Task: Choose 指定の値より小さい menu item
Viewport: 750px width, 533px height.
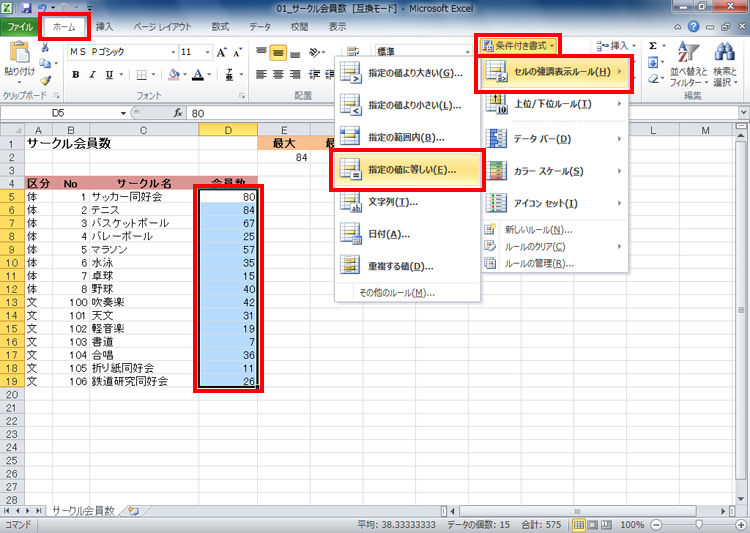Action: point(407,105)
